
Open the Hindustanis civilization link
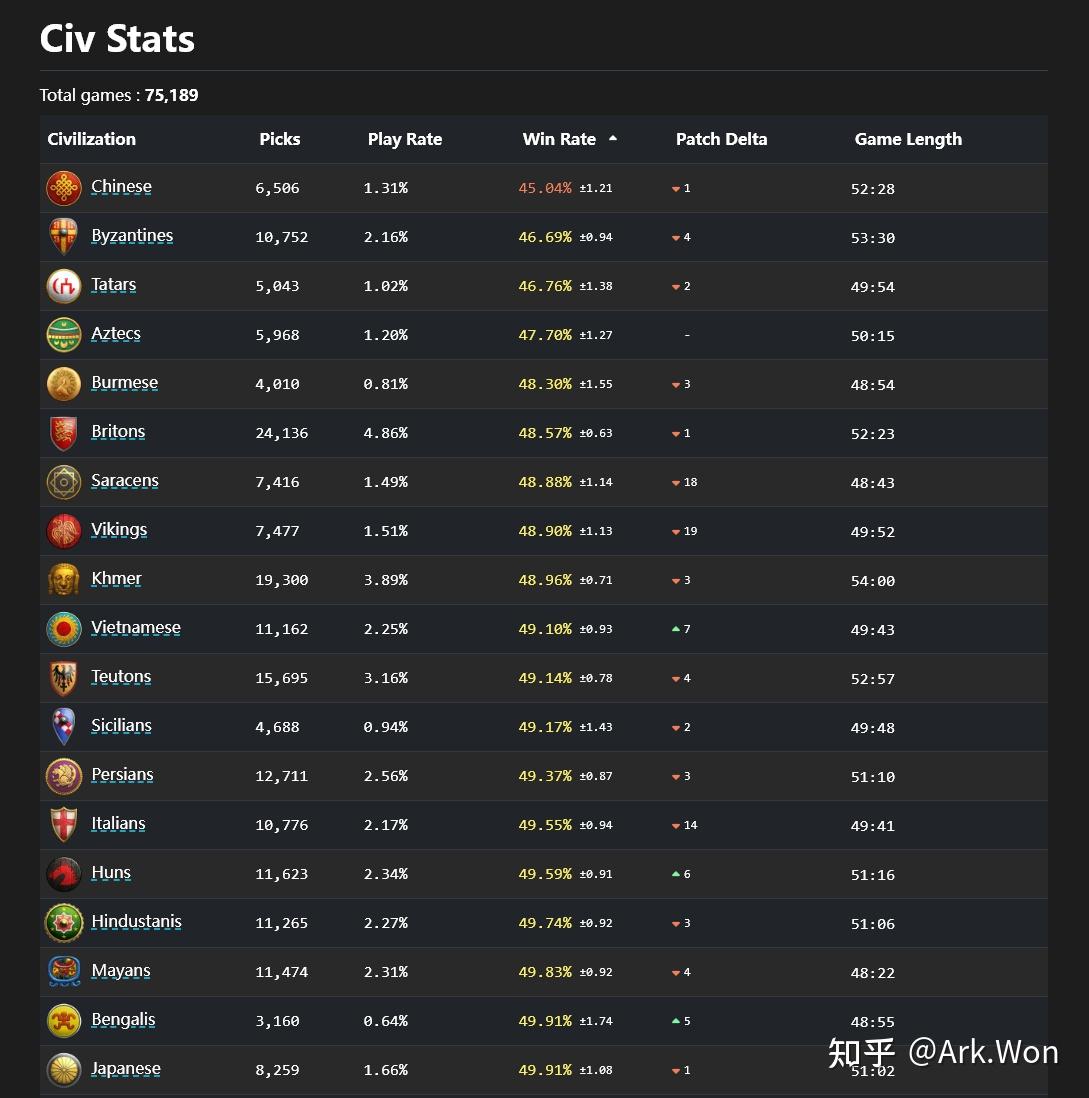coord(137,922)
